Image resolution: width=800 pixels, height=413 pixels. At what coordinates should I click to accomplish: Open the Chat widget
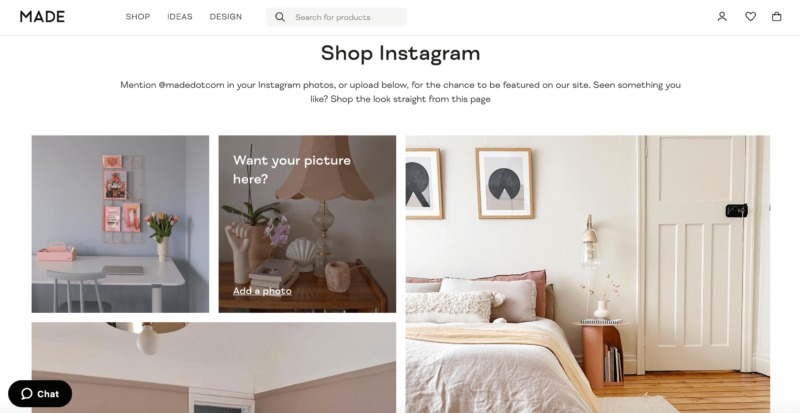(40, 394)
